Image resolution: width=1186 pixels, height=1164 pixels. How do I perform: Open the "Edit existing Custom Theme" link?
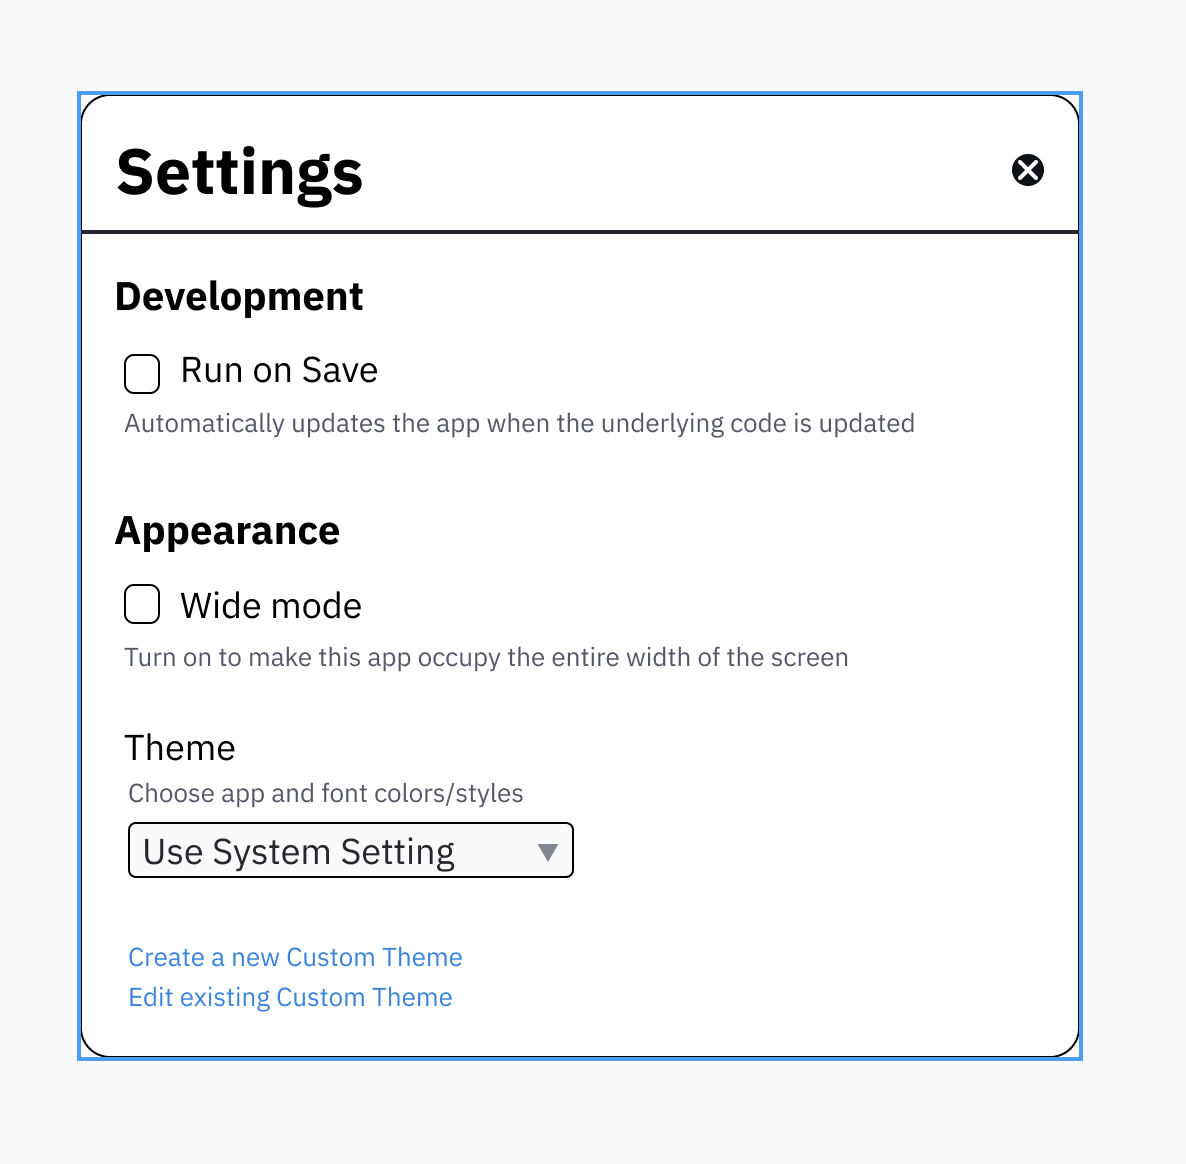290,997
